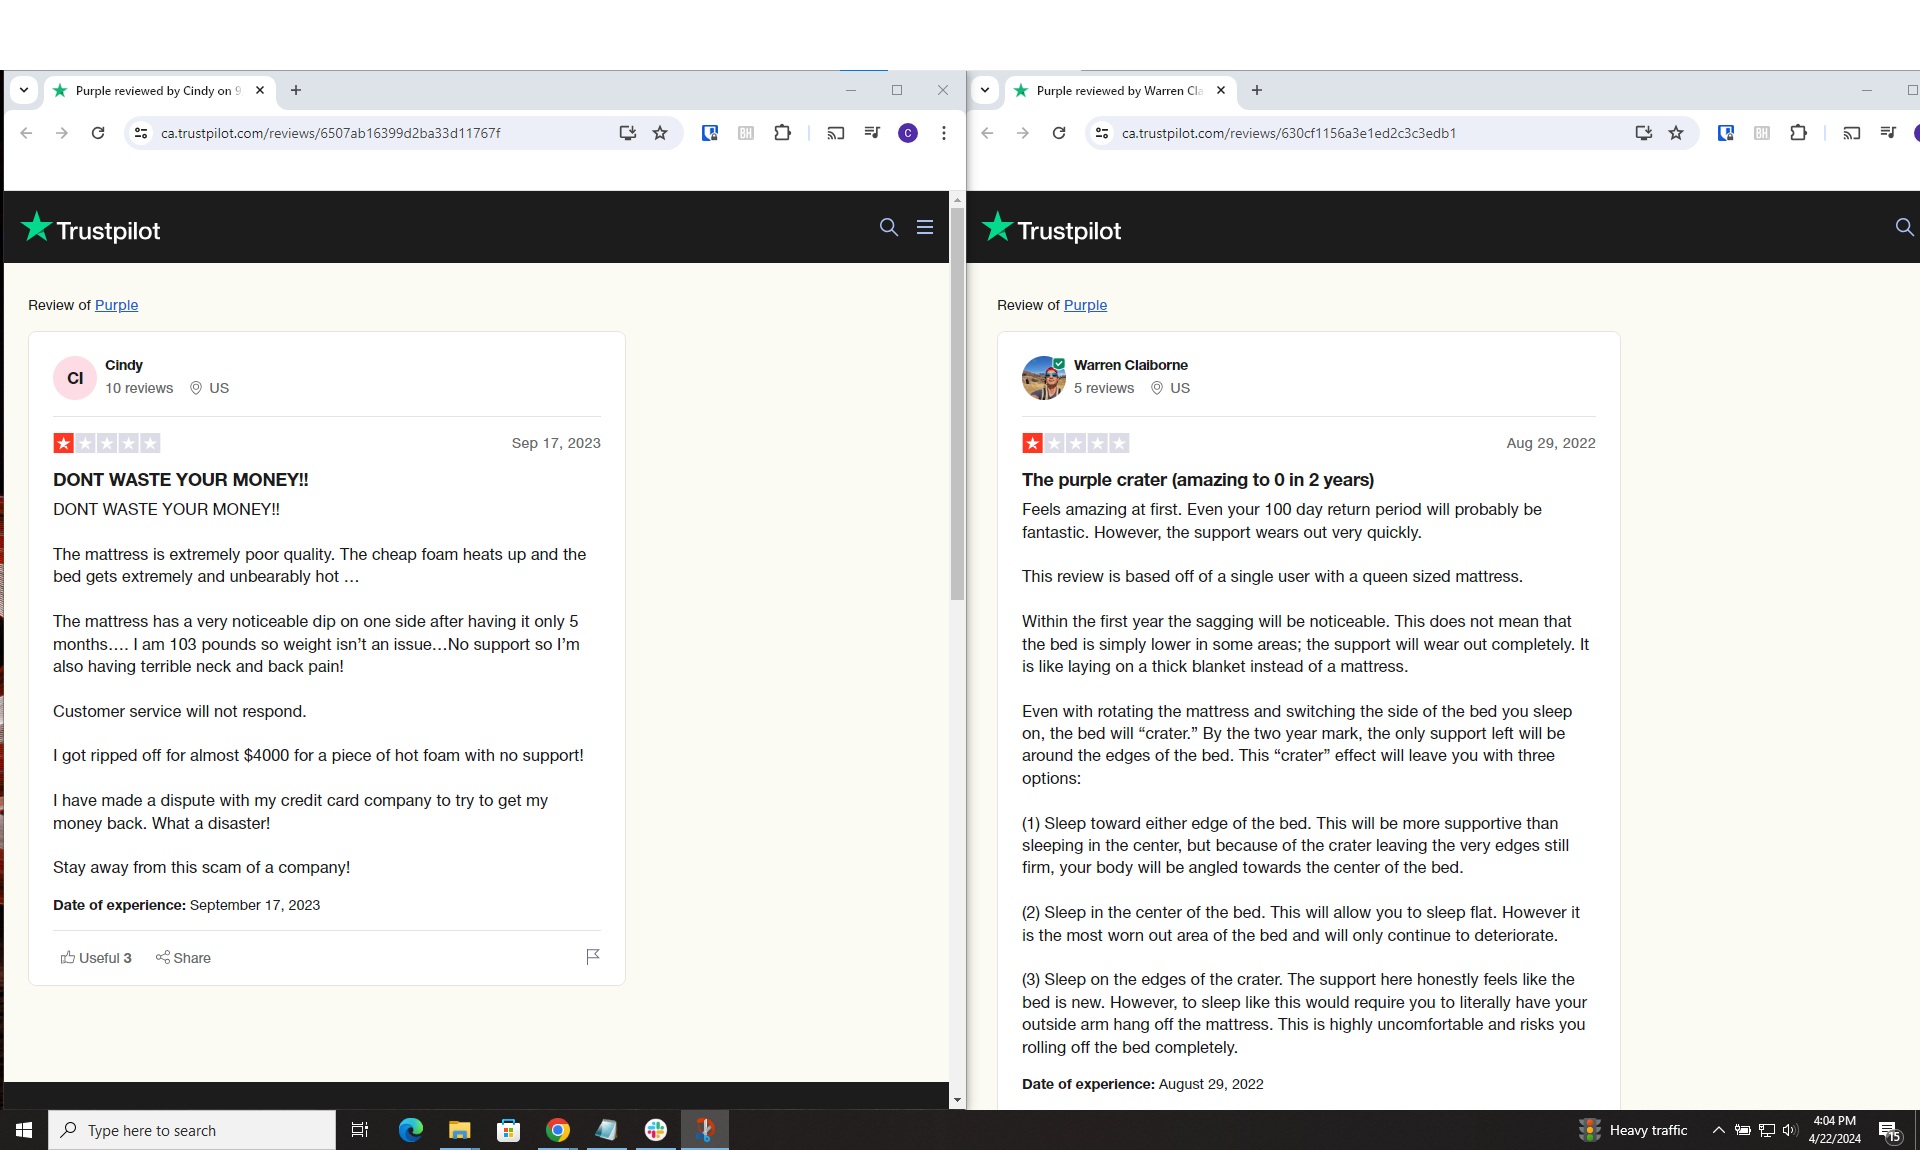Click Cindy's one-star rating
This screenshot has width=1920, height=1150.
pyautogui.click(x=107, y=443)
